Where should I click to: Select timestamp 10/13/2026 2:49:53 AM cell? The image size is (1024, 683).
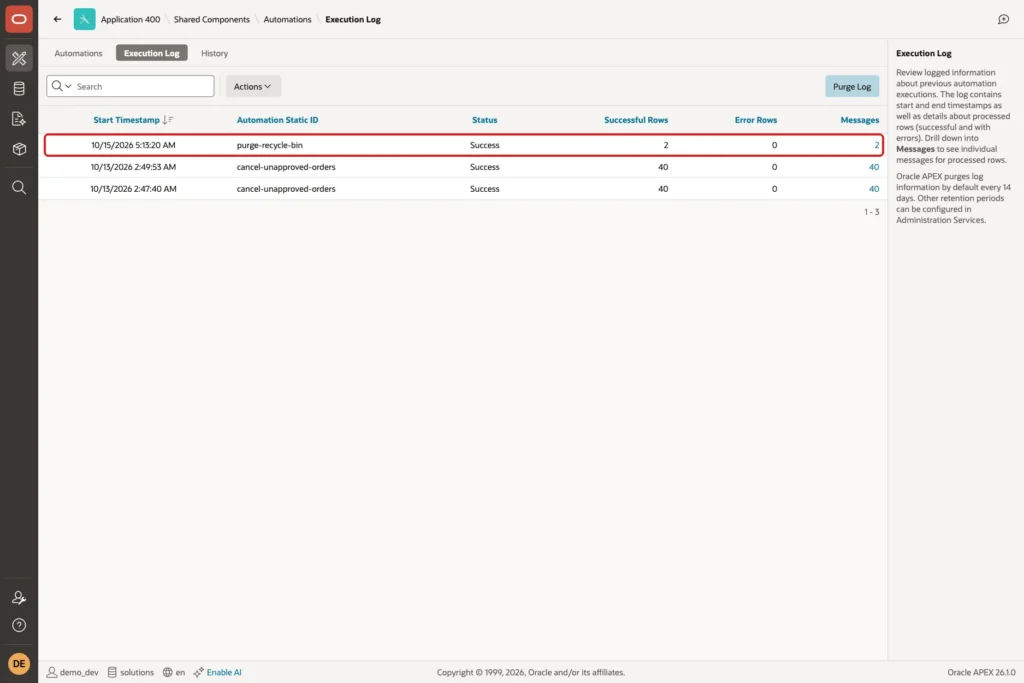pos(133,167)
